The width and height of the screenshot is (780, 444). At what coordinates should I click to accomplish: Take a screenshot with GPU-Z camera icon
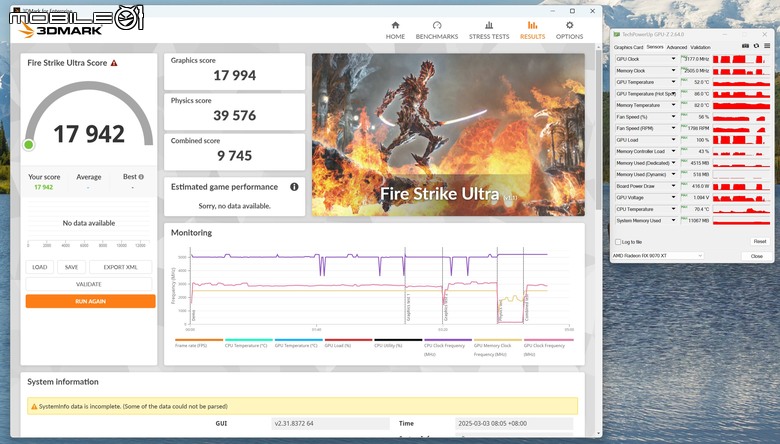745,46
